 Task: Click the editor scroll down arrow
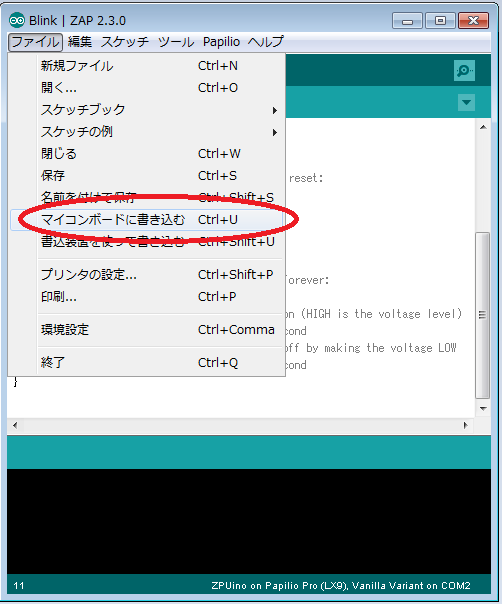tap(483, 409)
